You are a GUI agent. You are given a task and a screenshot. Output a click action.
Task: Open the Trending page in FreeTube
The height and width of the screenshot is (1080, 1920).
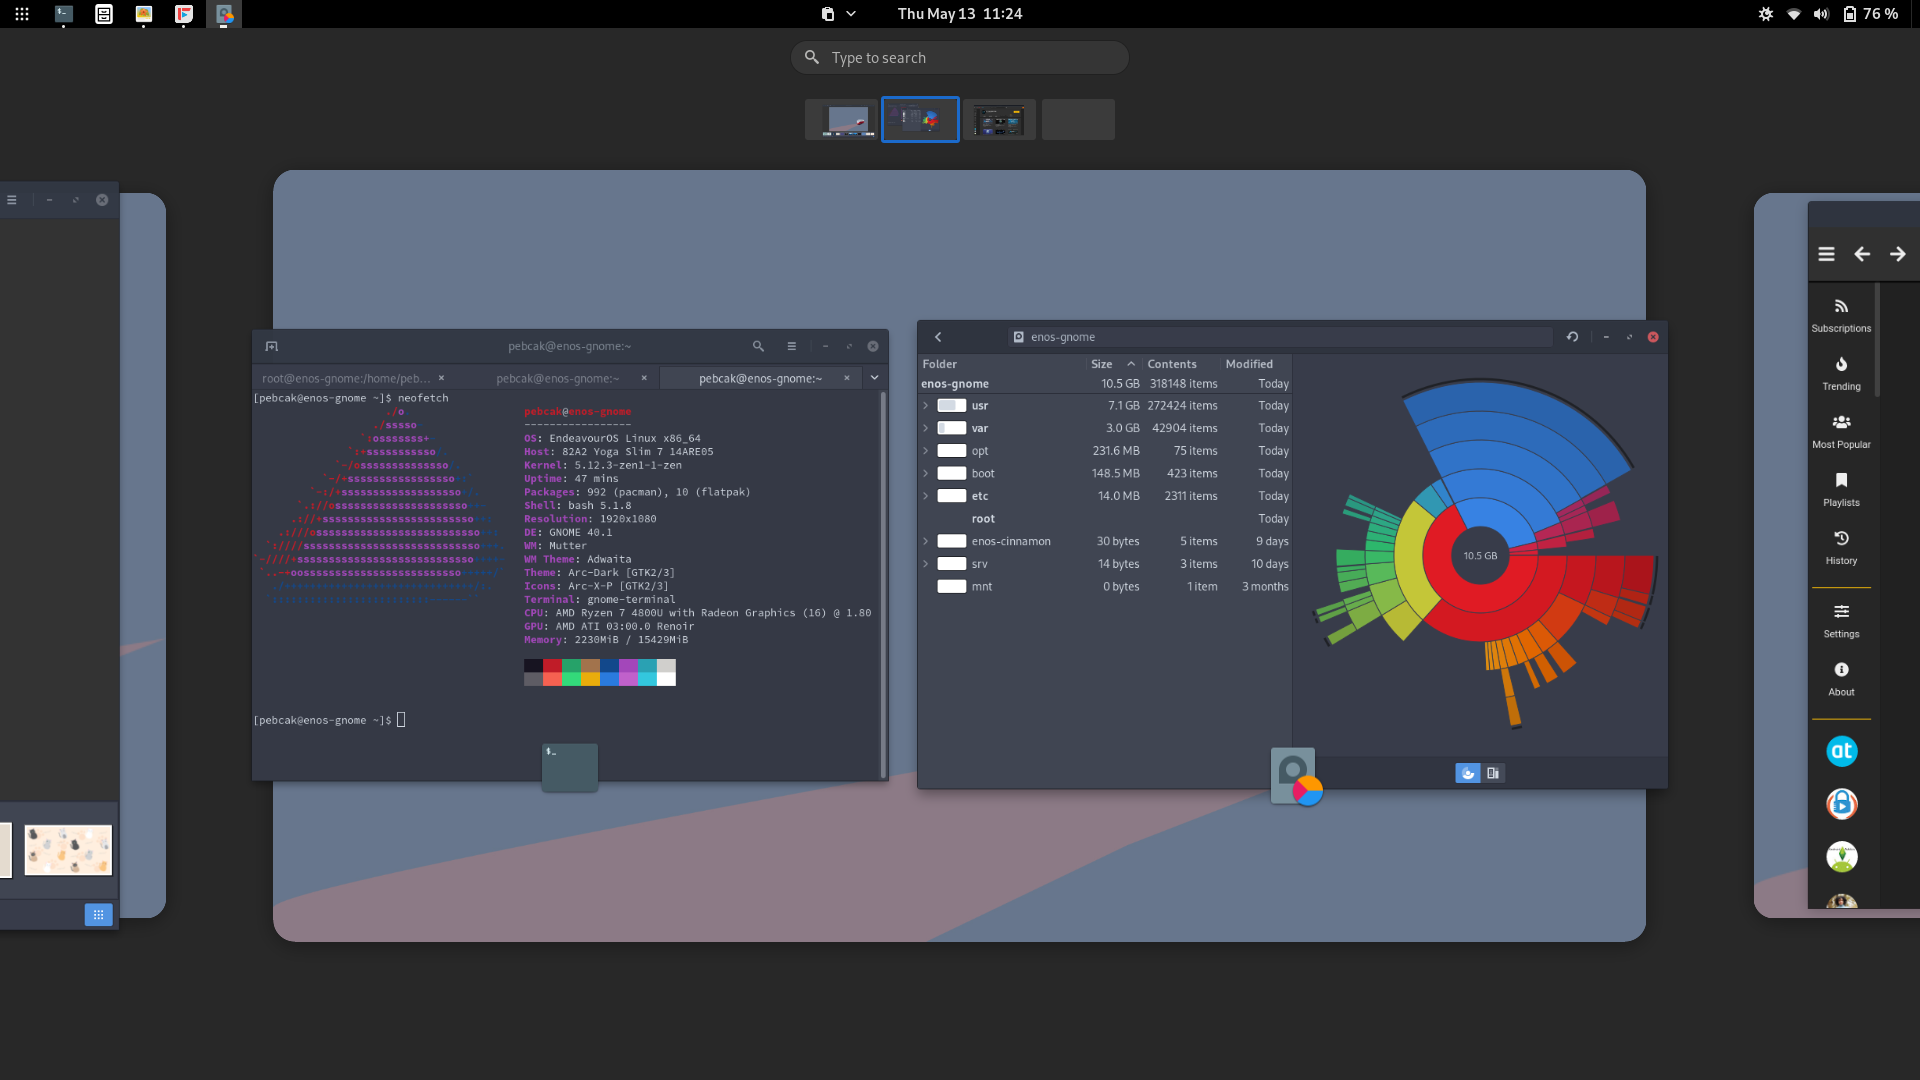click(x=1841, y=372)
